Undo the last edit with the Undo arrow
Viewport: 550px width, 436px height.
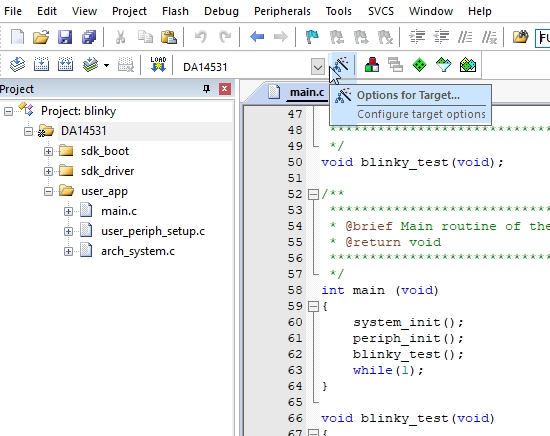click(x=201, y=36)
